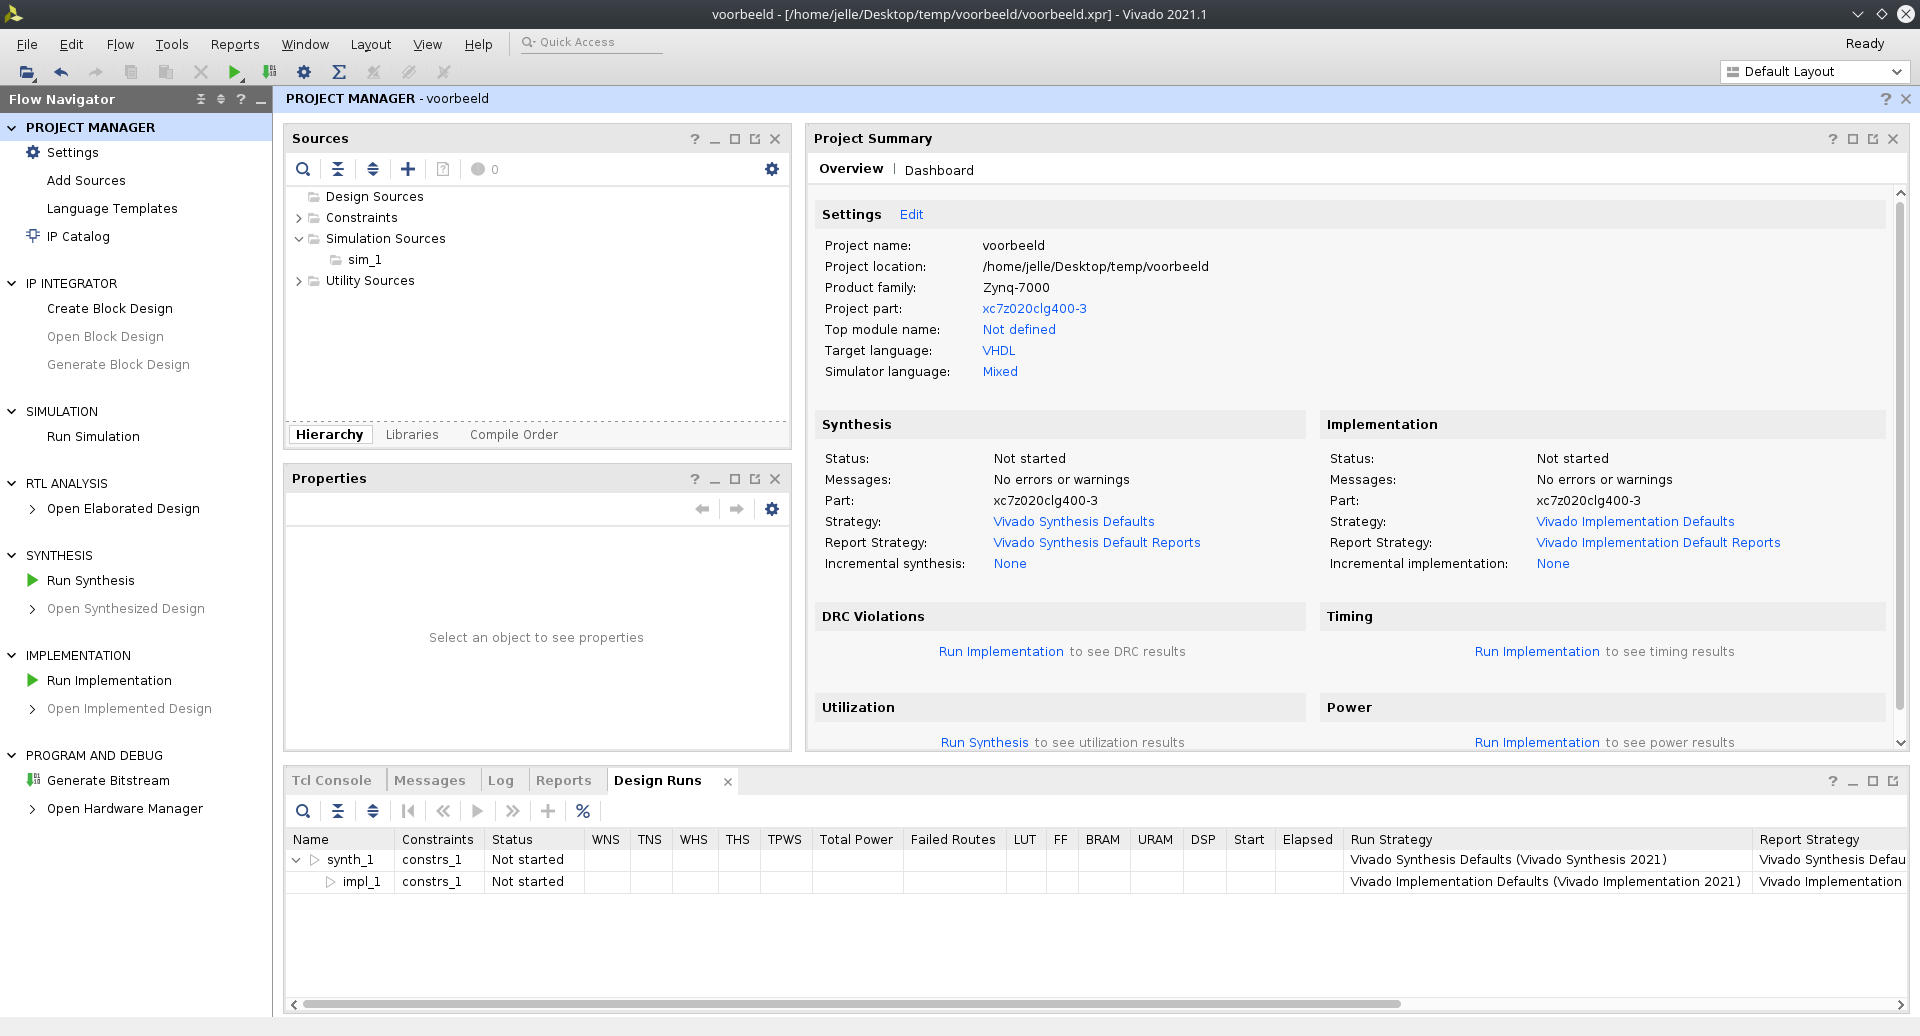Switch to Libraries tab in Sources
The height and width of the screenshot is (1036, 1920).
(x=412, y=435)
